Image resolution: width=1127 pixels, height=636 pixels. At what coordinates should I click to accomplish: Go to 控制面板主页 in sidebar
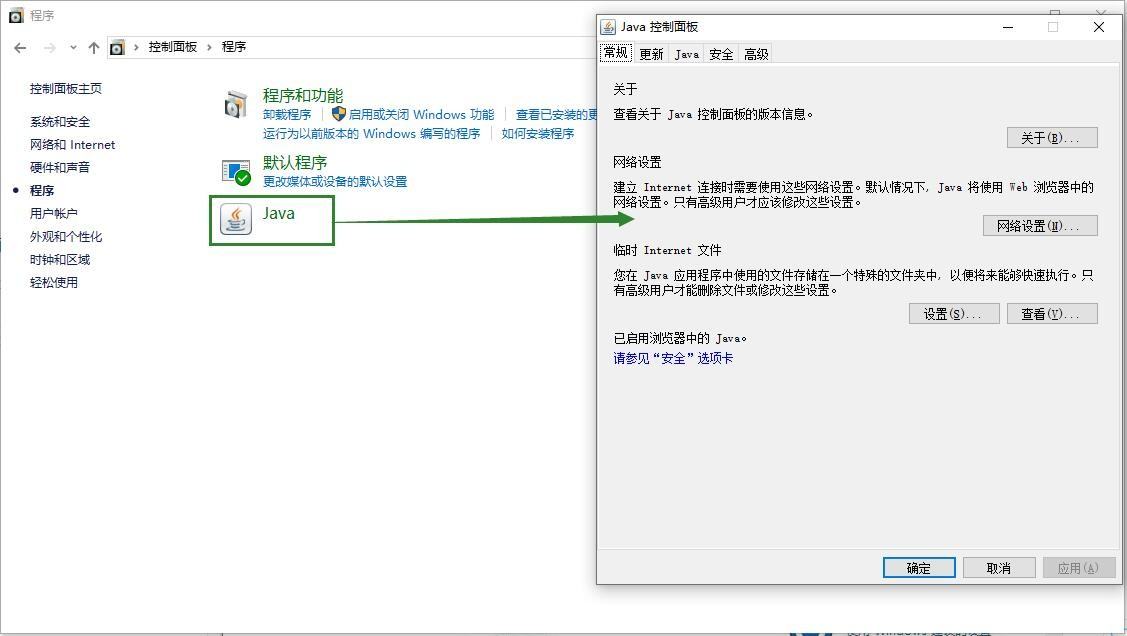click(x=66, y=89)
